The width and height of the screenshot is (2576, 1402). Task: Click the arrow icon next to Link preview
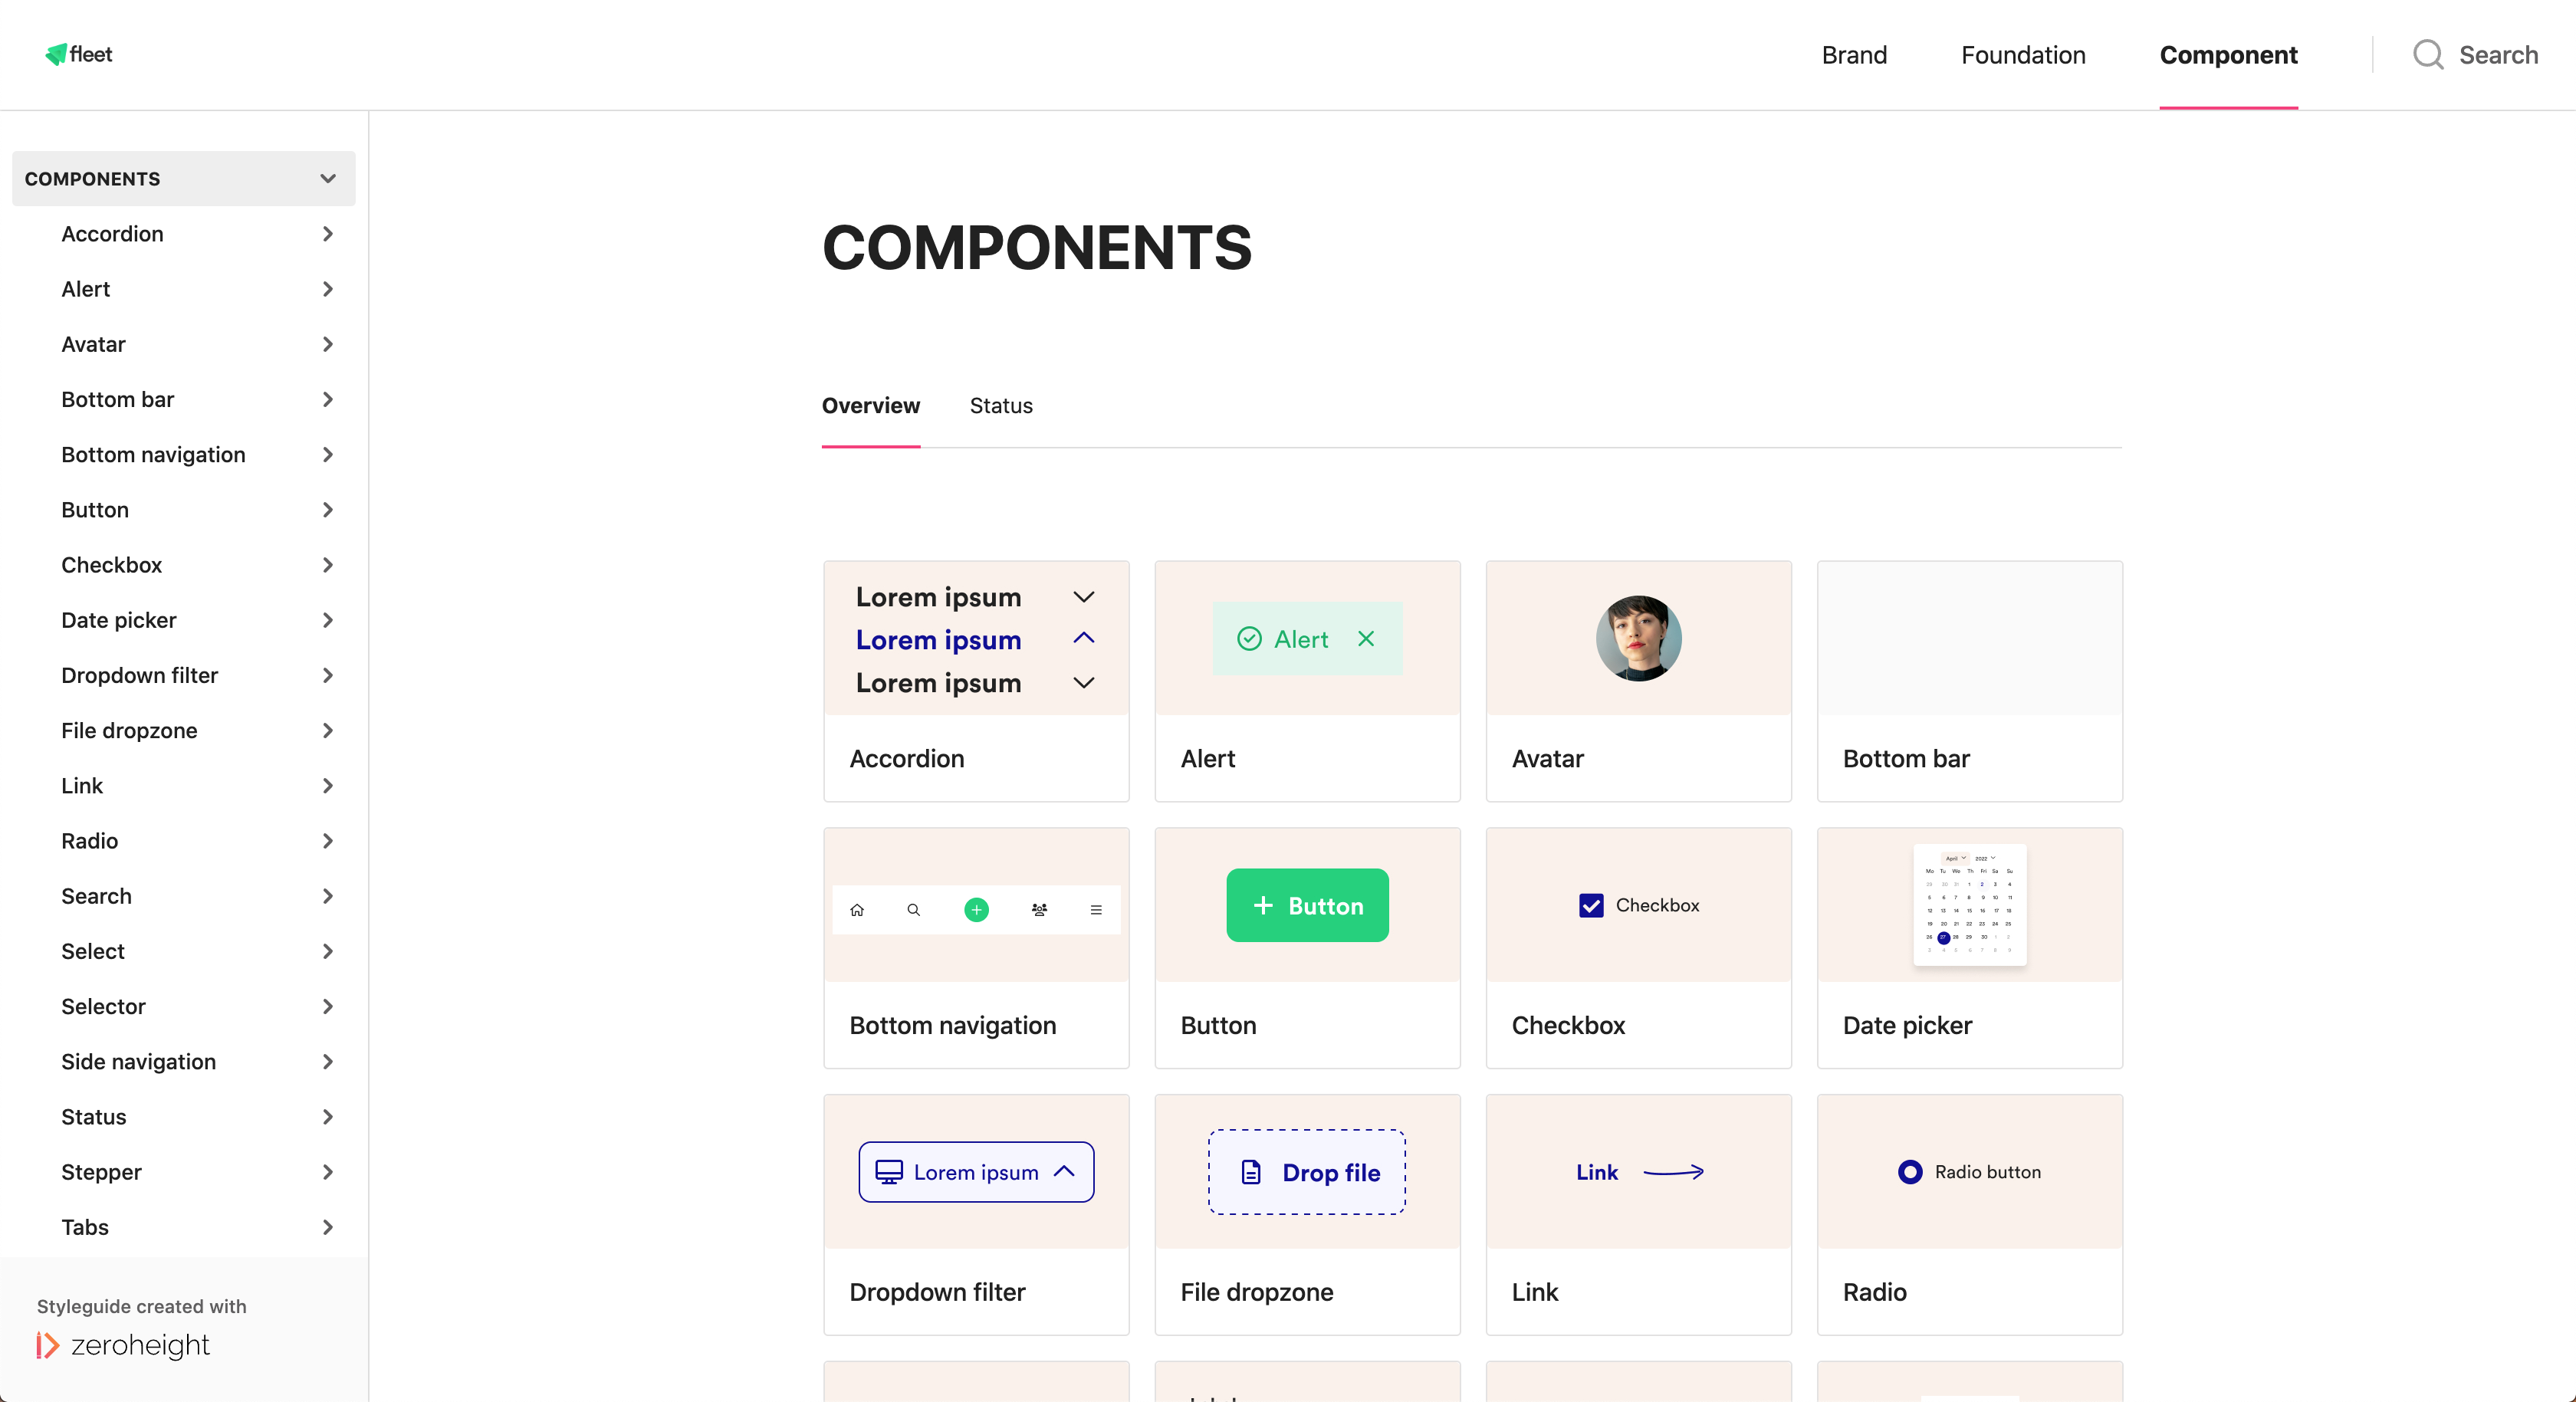[1674, 1172]
